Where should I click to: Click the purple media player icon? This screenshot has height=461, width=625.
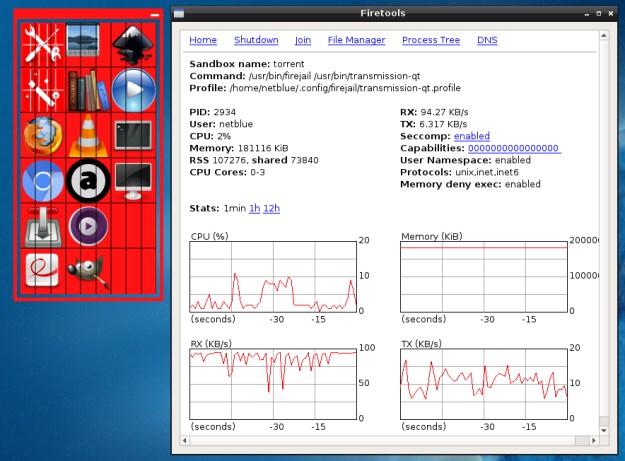(89, 226)
